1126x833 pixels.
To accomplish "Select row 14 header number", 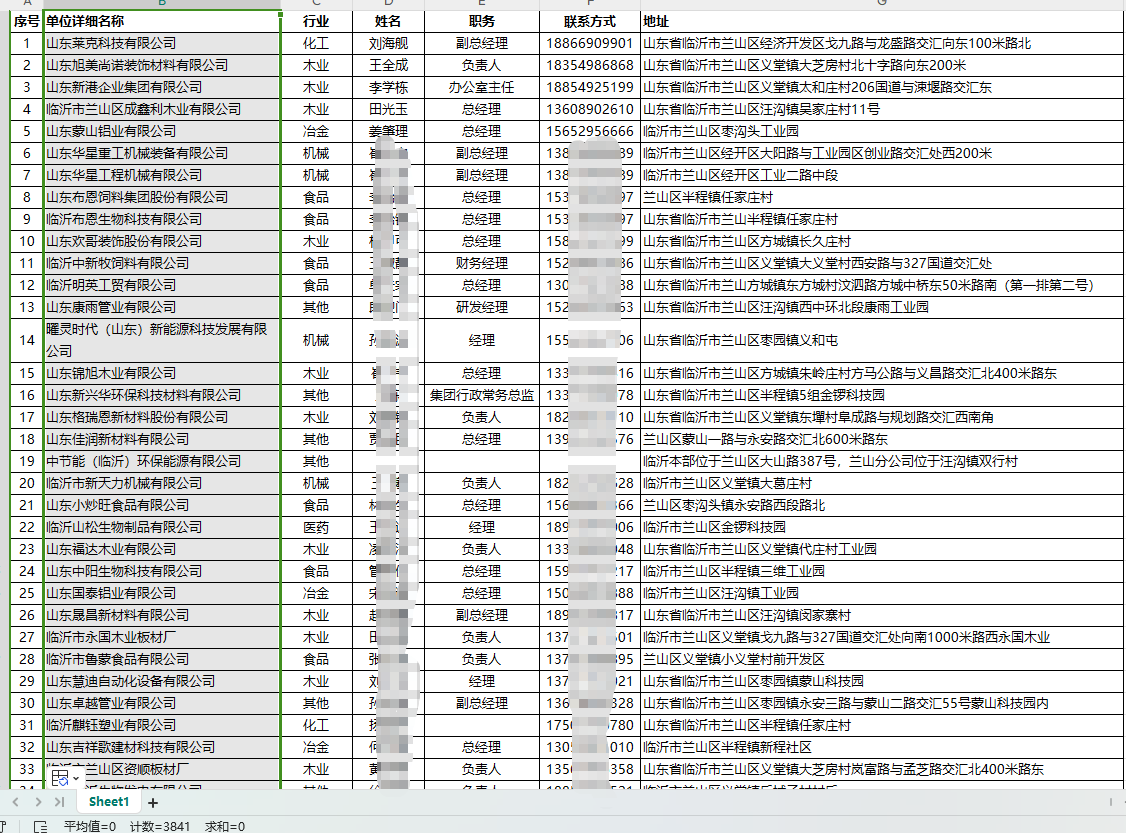I will [x=26, y=340].
